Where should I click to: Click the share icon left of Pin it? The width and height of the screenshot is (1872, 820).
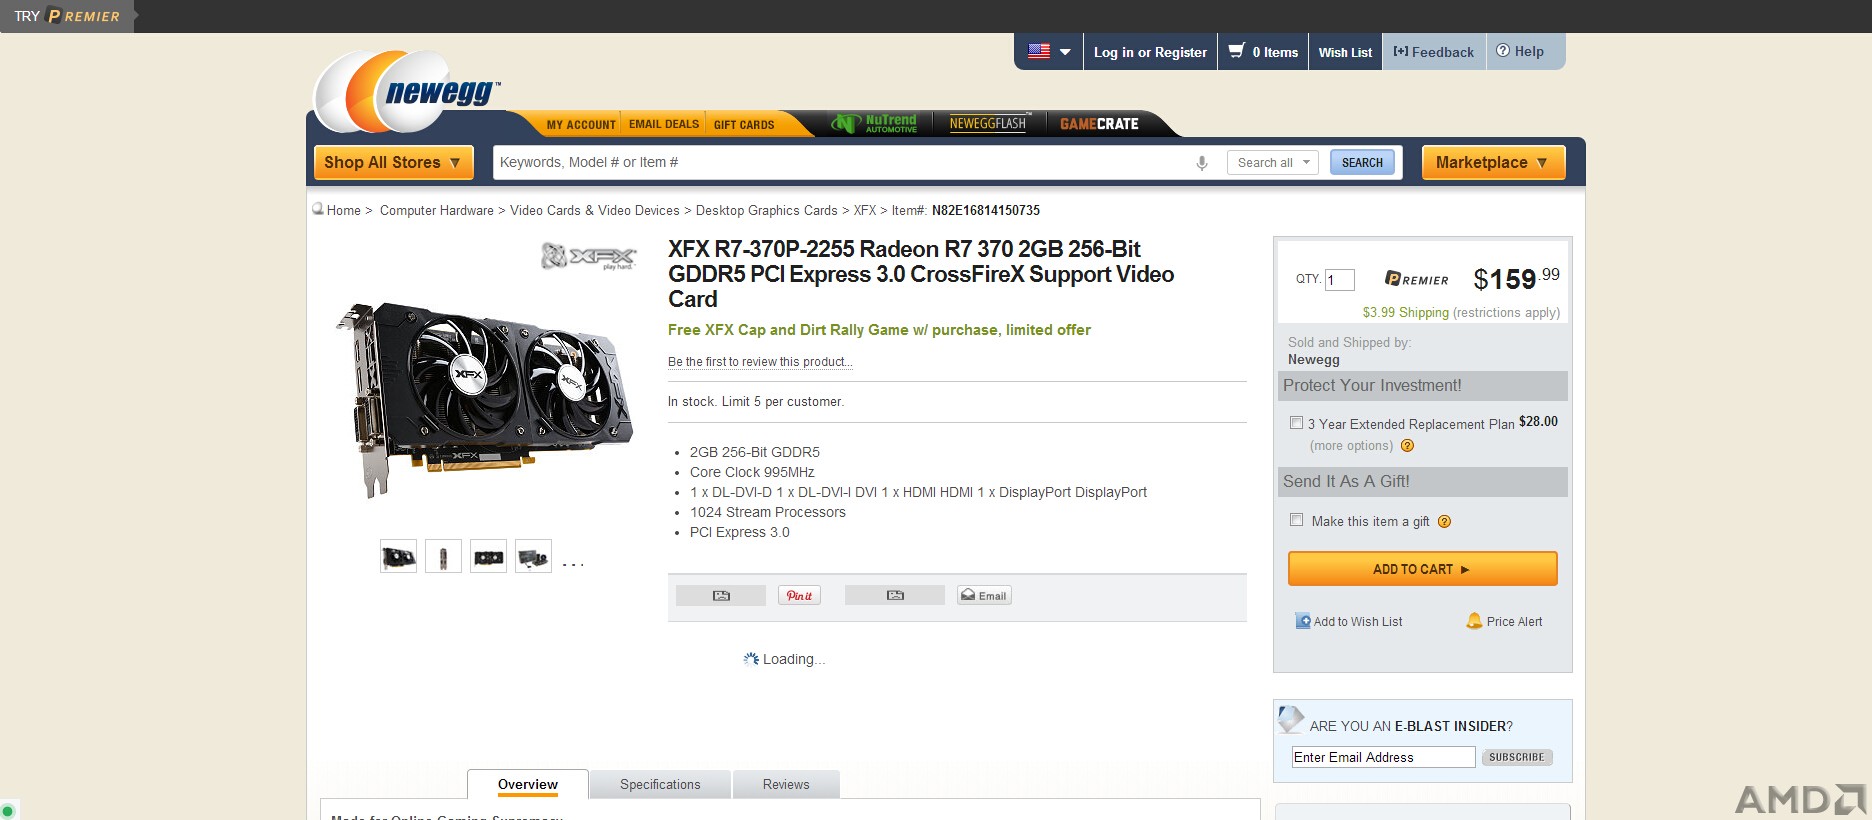tap(721, 595)
